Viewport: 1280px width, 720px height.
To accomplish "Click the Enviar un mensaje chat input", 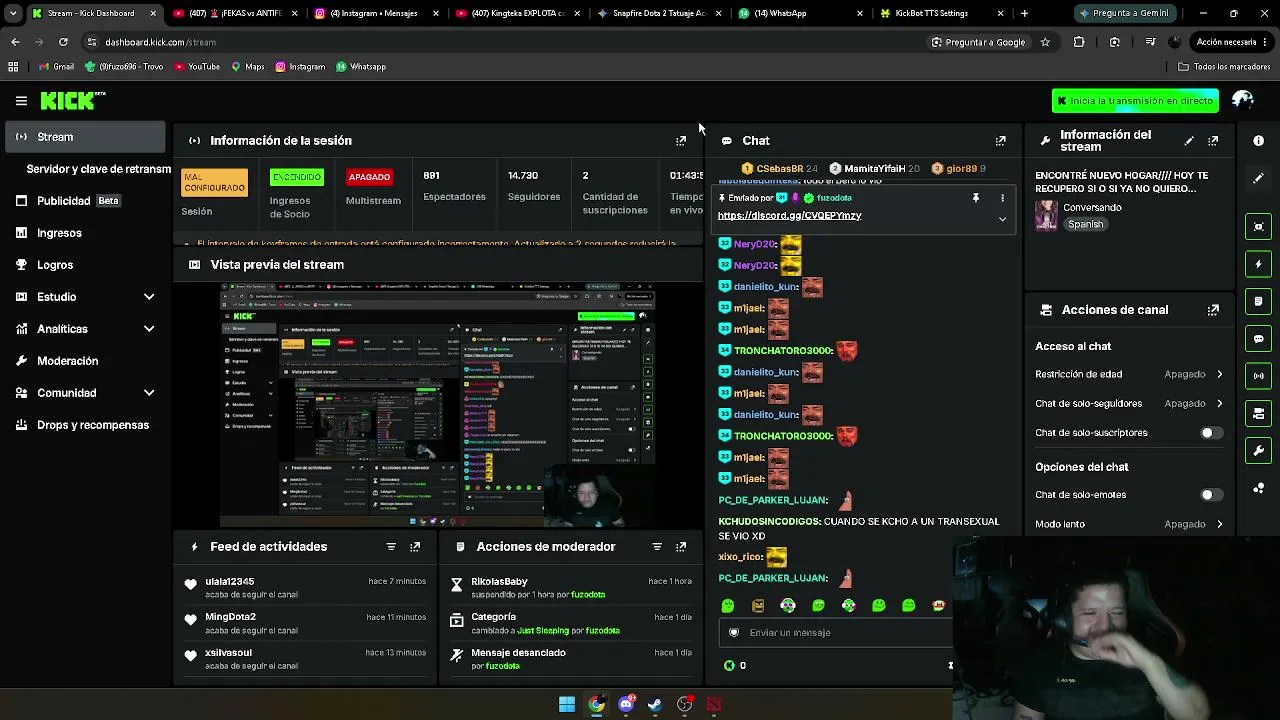I will click(835, 633).
